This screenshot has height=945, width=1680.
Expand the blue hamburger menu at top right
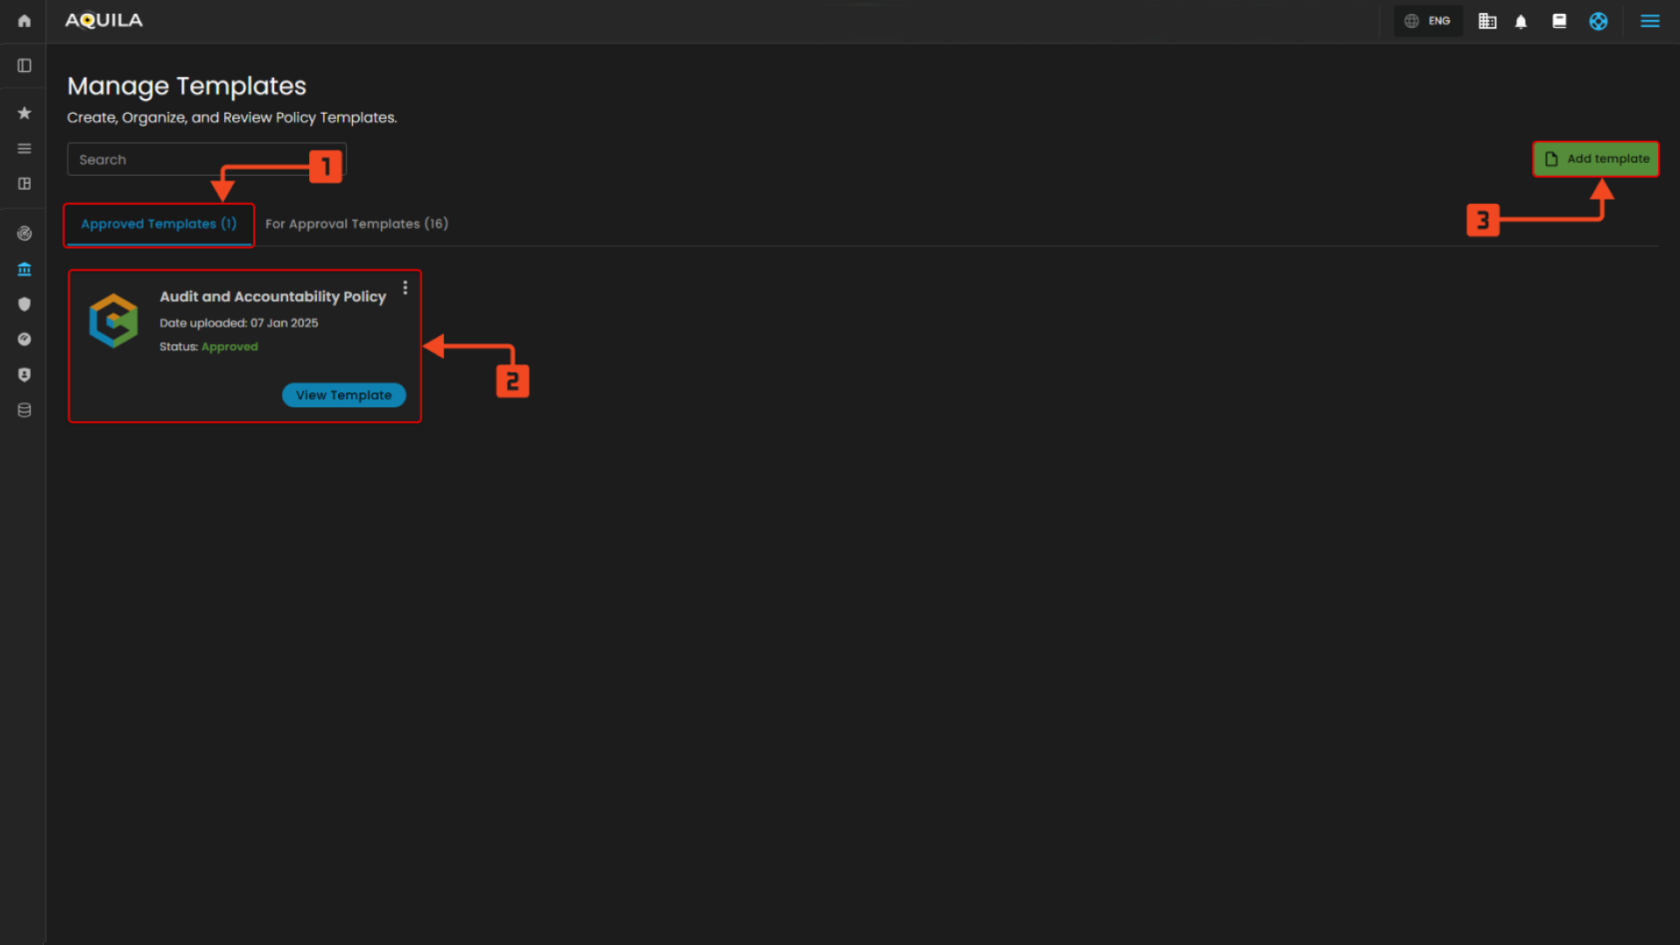click(1650, 21)
